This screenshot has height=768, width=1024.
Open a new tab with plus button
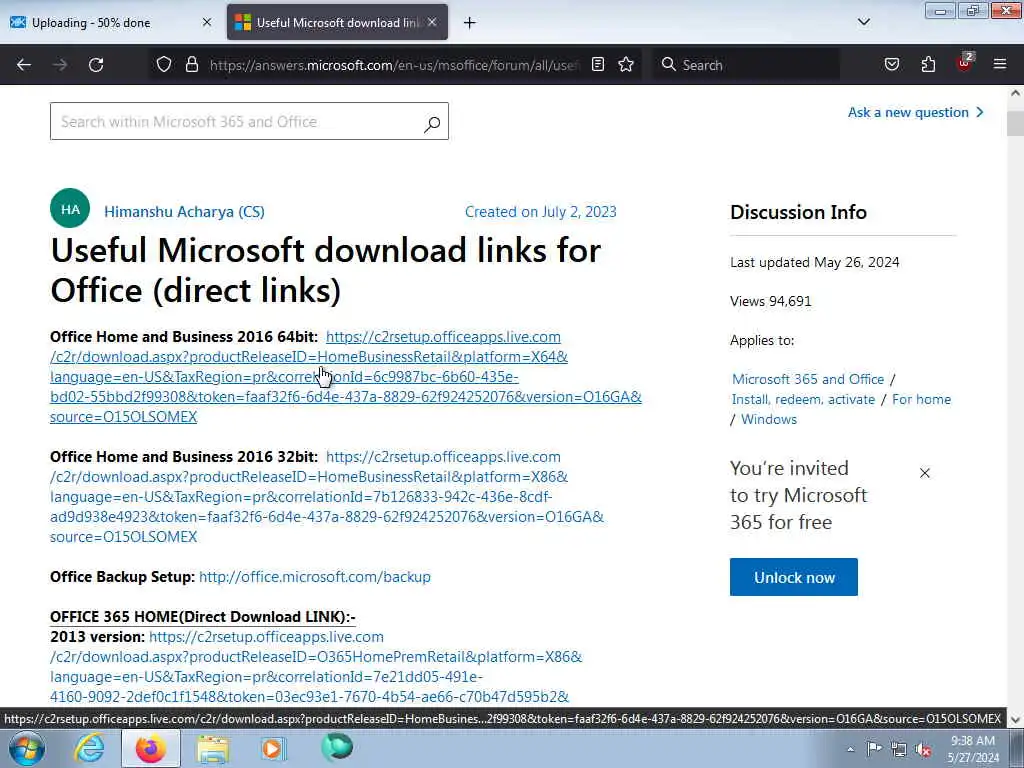pos(470,23)
